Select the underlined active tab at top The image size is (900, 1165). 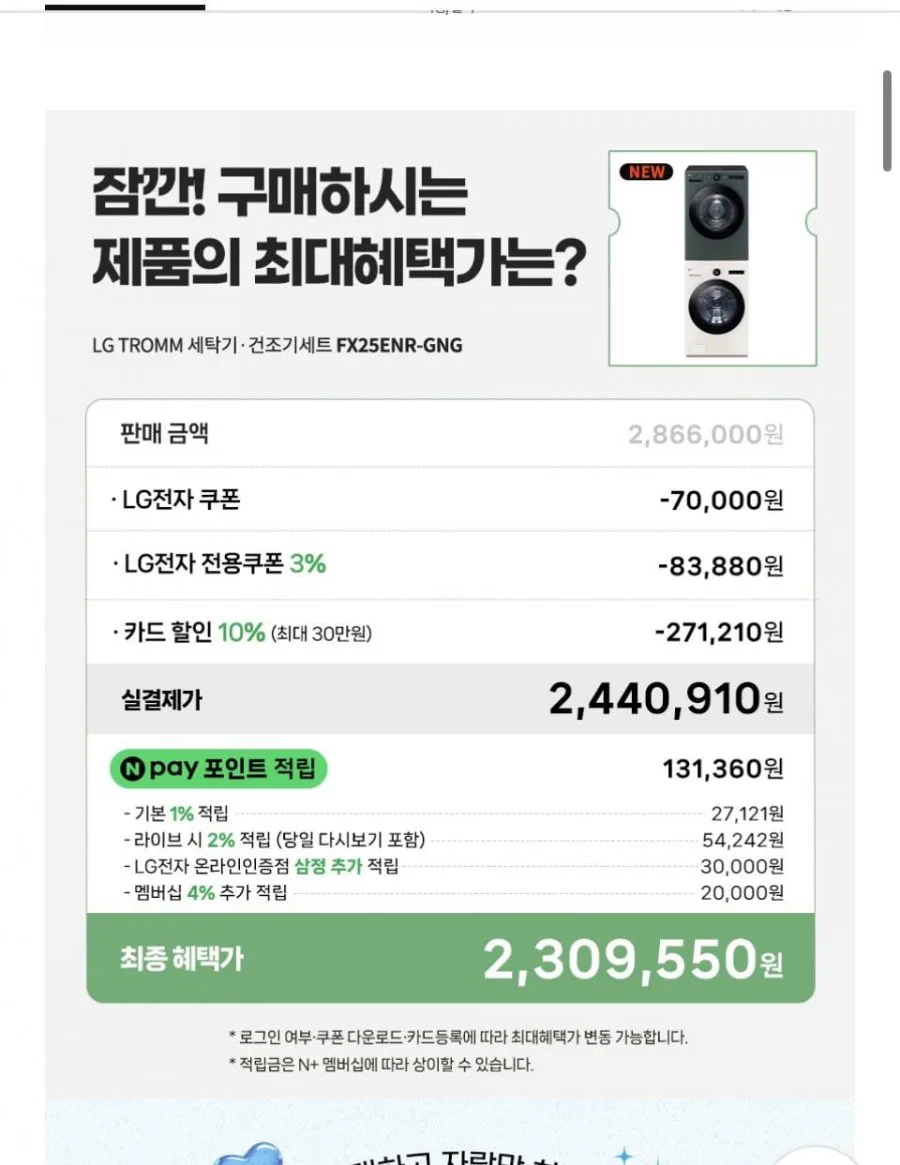point(125,7)
